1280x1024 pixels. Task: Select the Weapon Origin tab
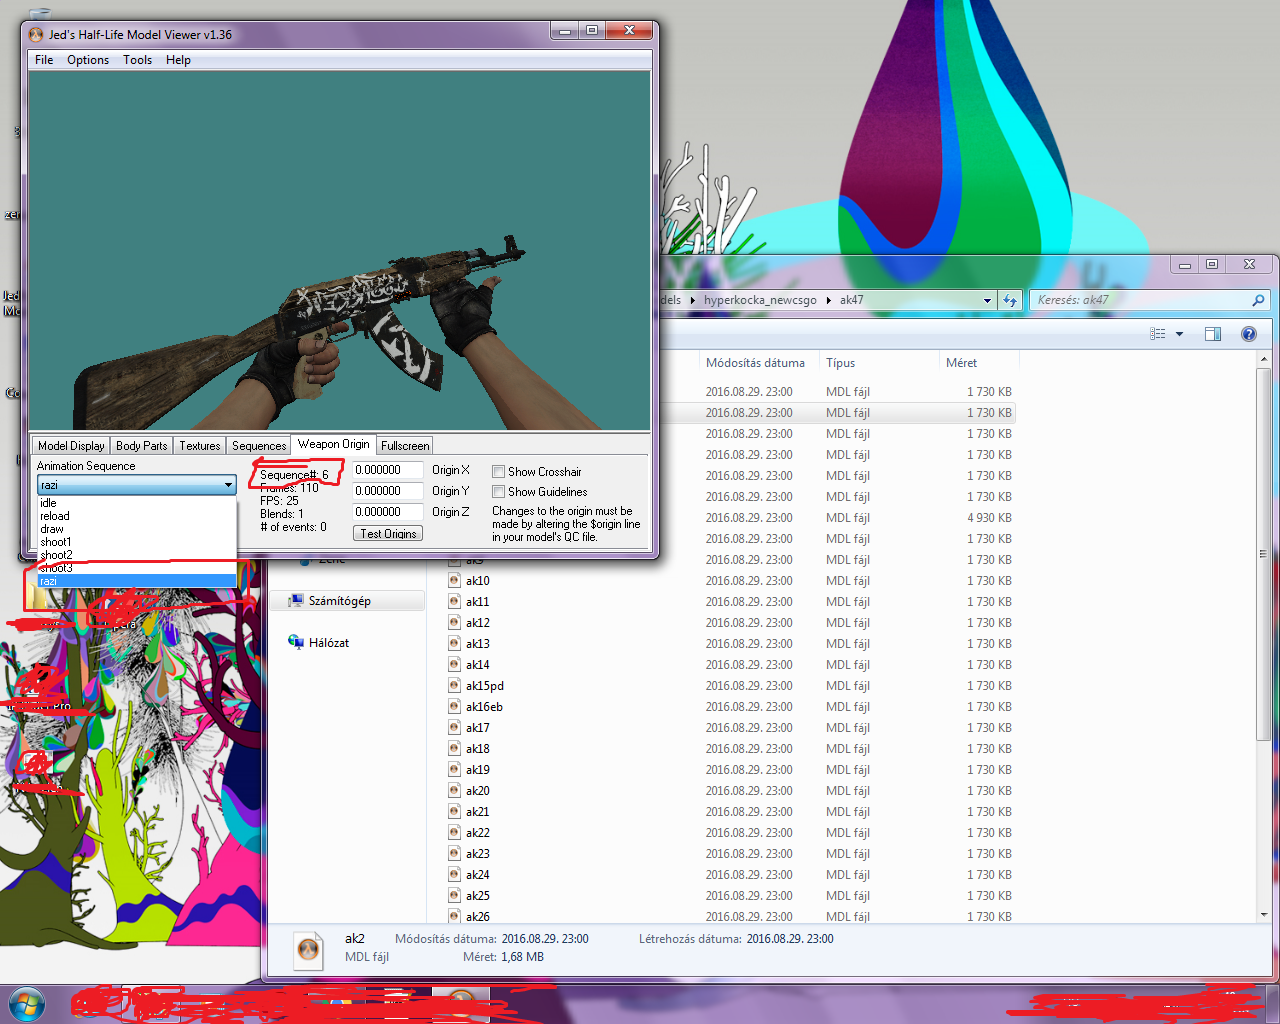coord(333,444)
